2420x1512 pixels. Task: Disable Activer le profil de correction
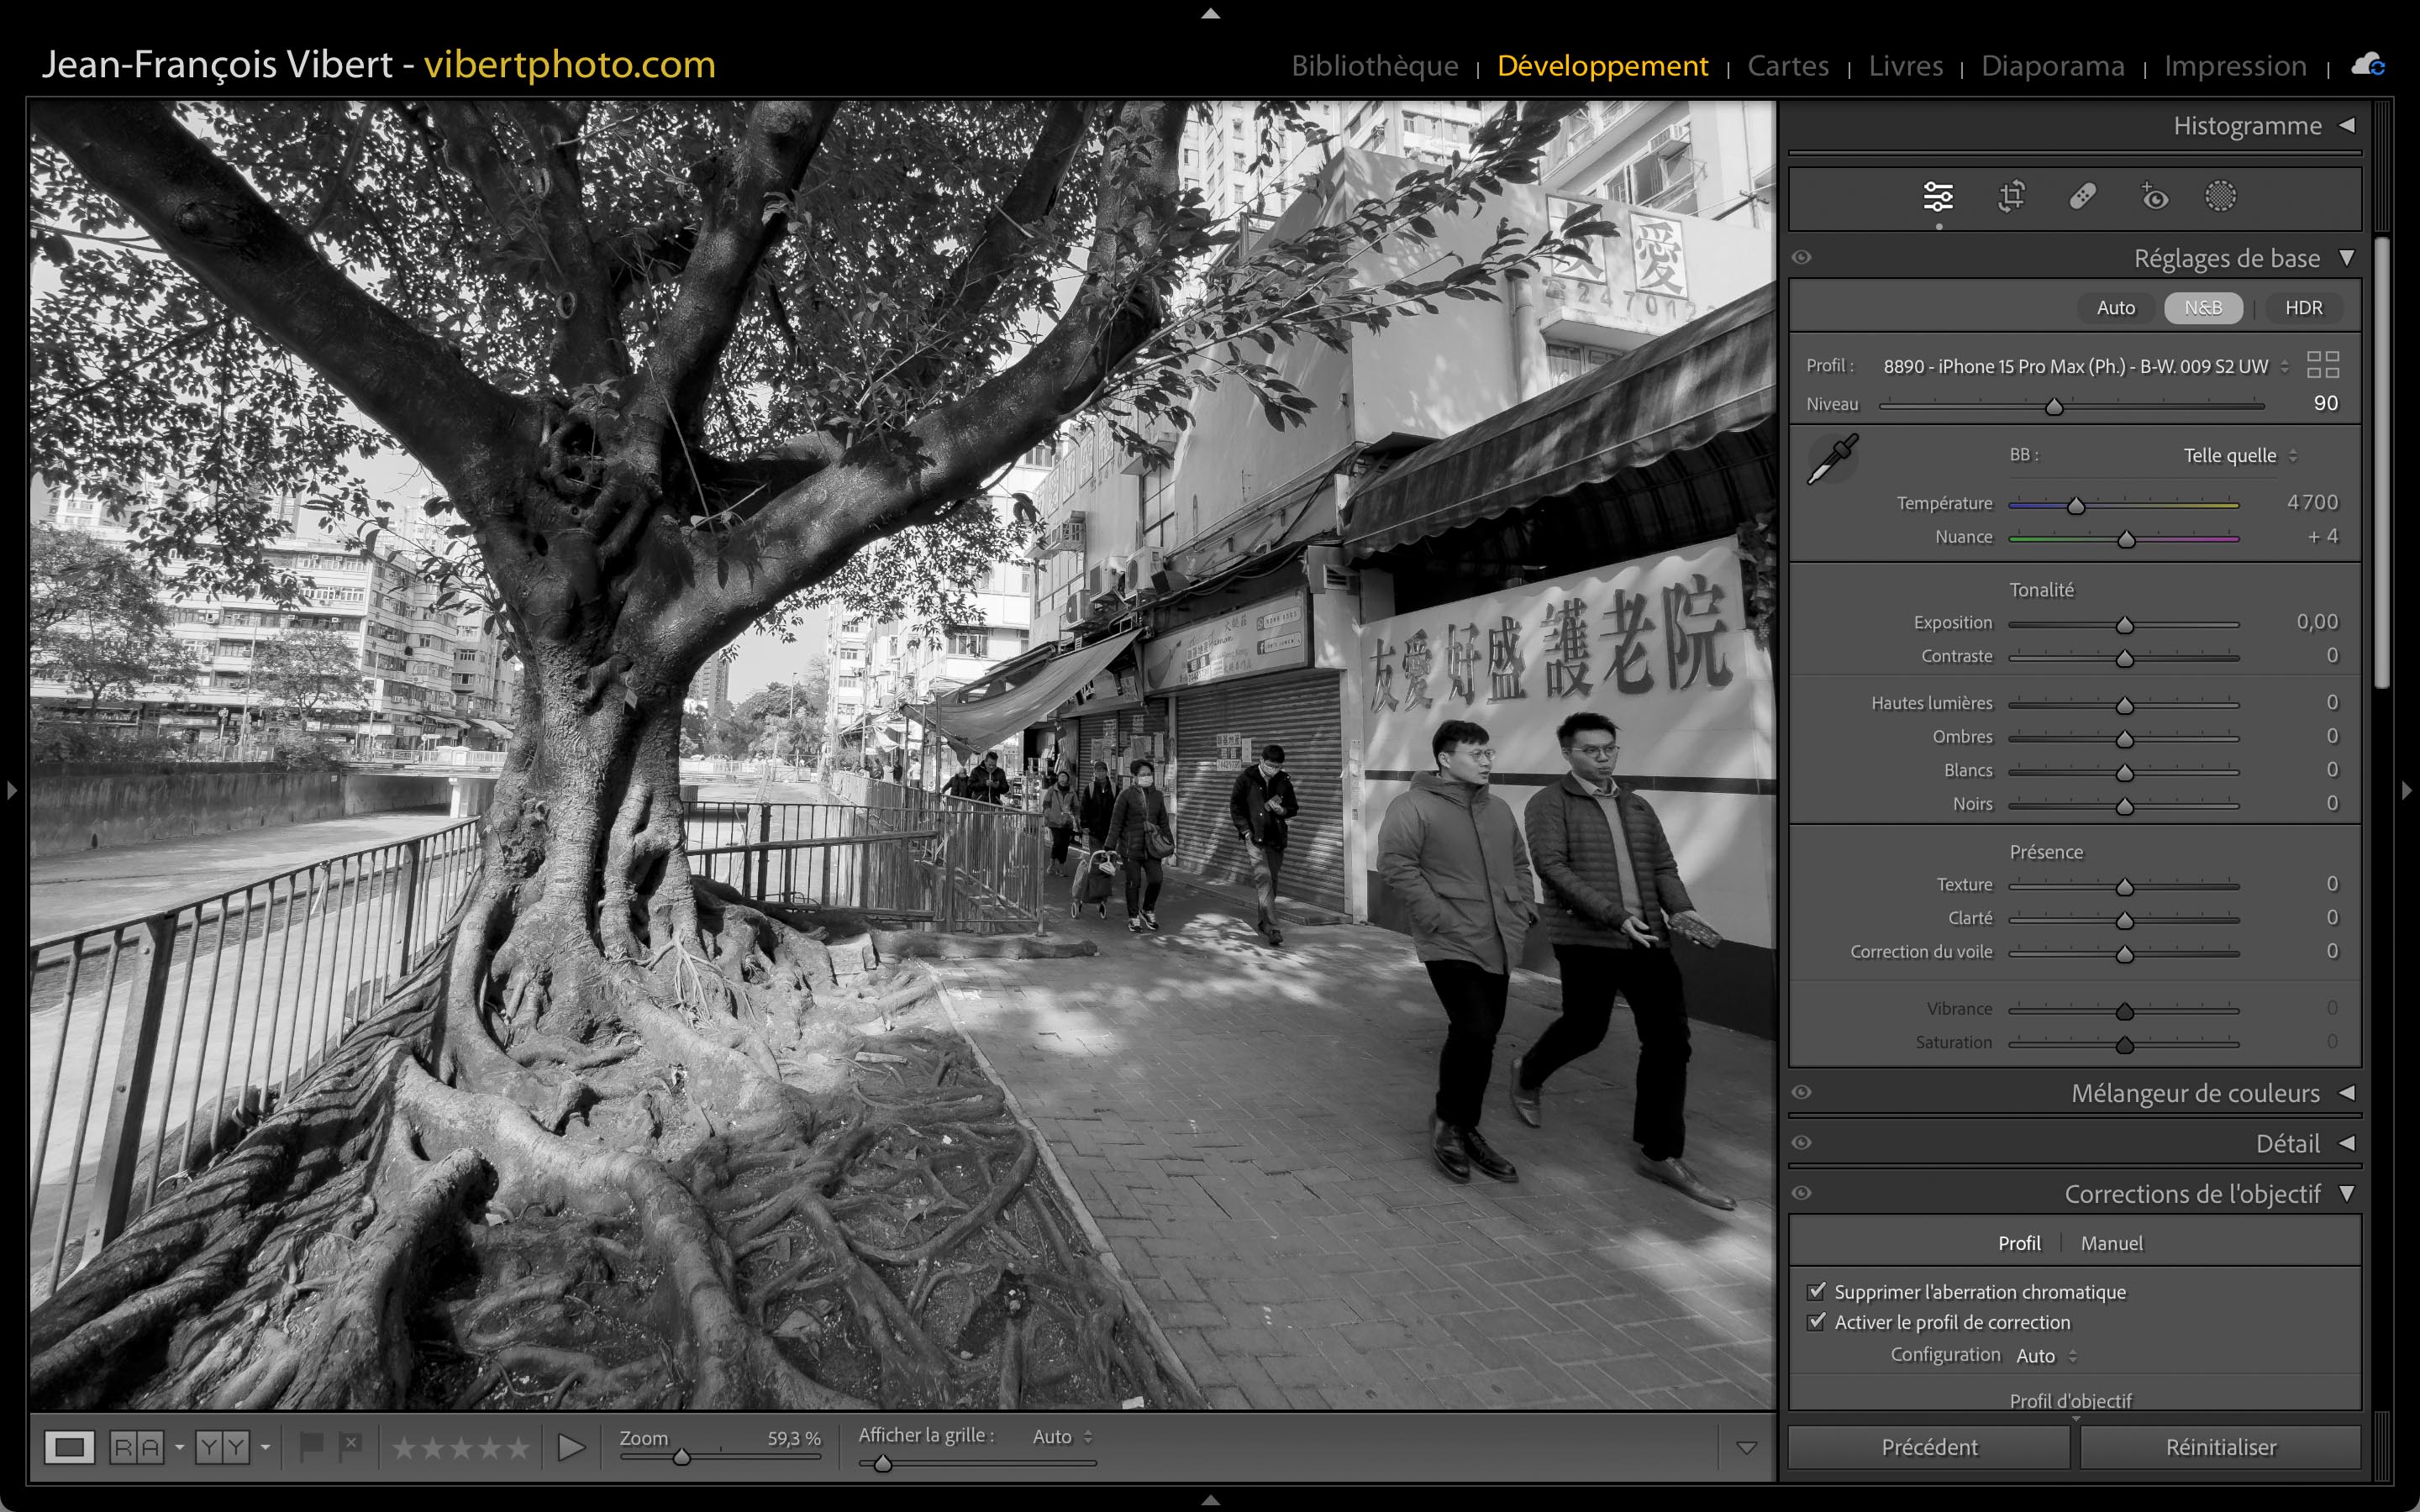point(1817,1321)
